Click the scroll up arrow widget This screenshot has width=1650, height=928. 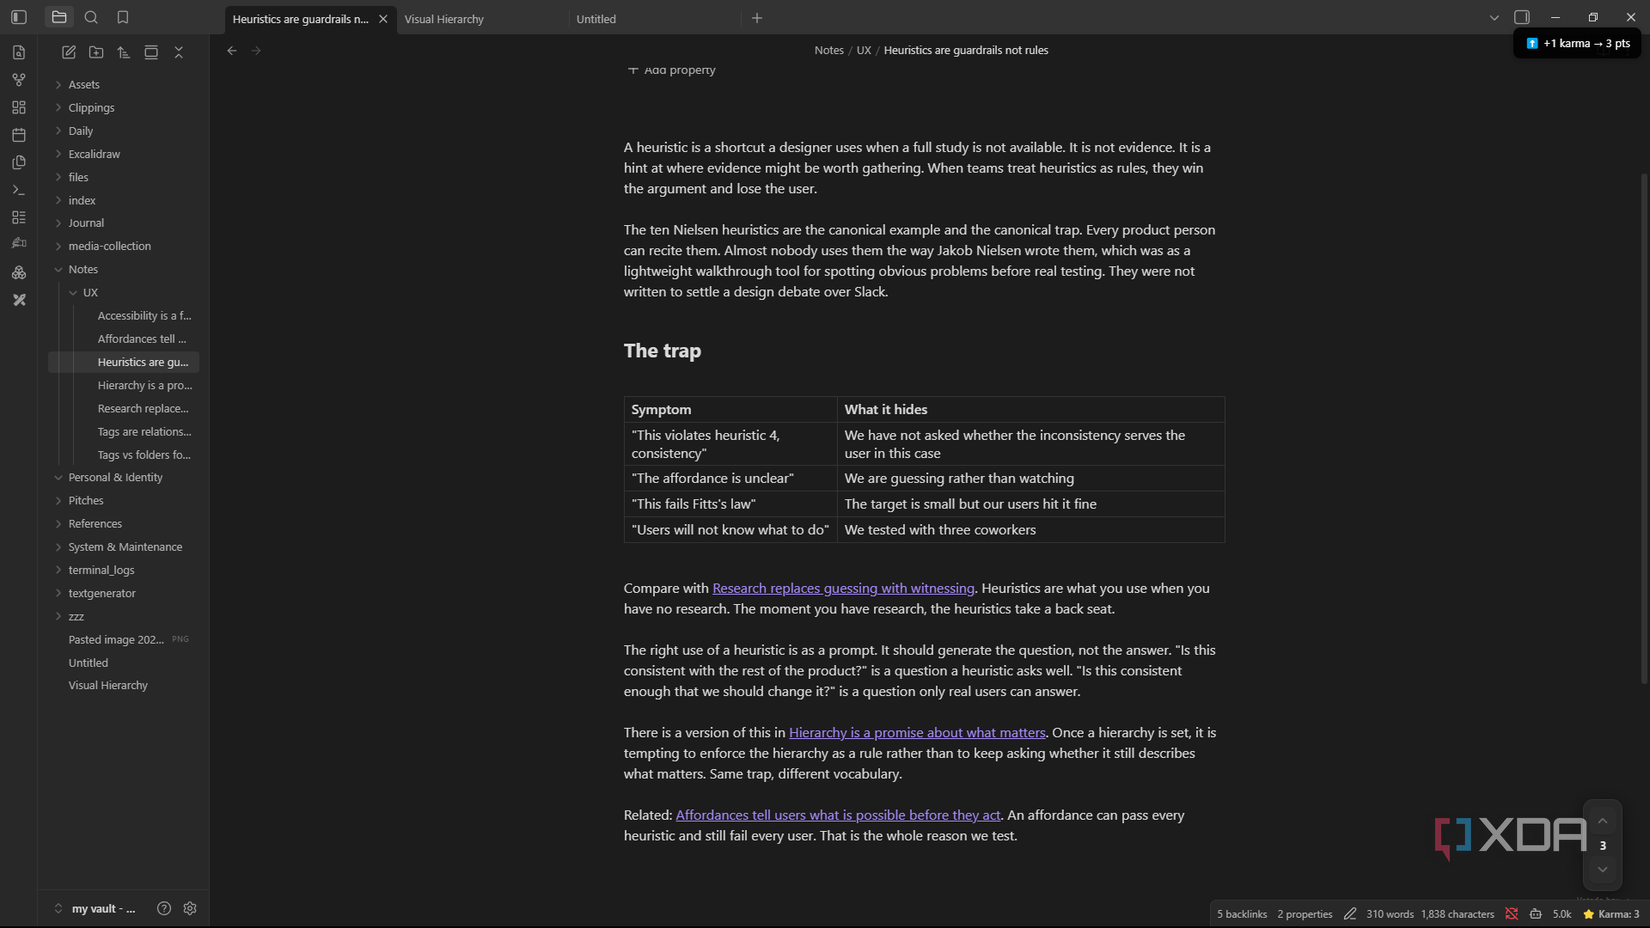point(1602,820)
